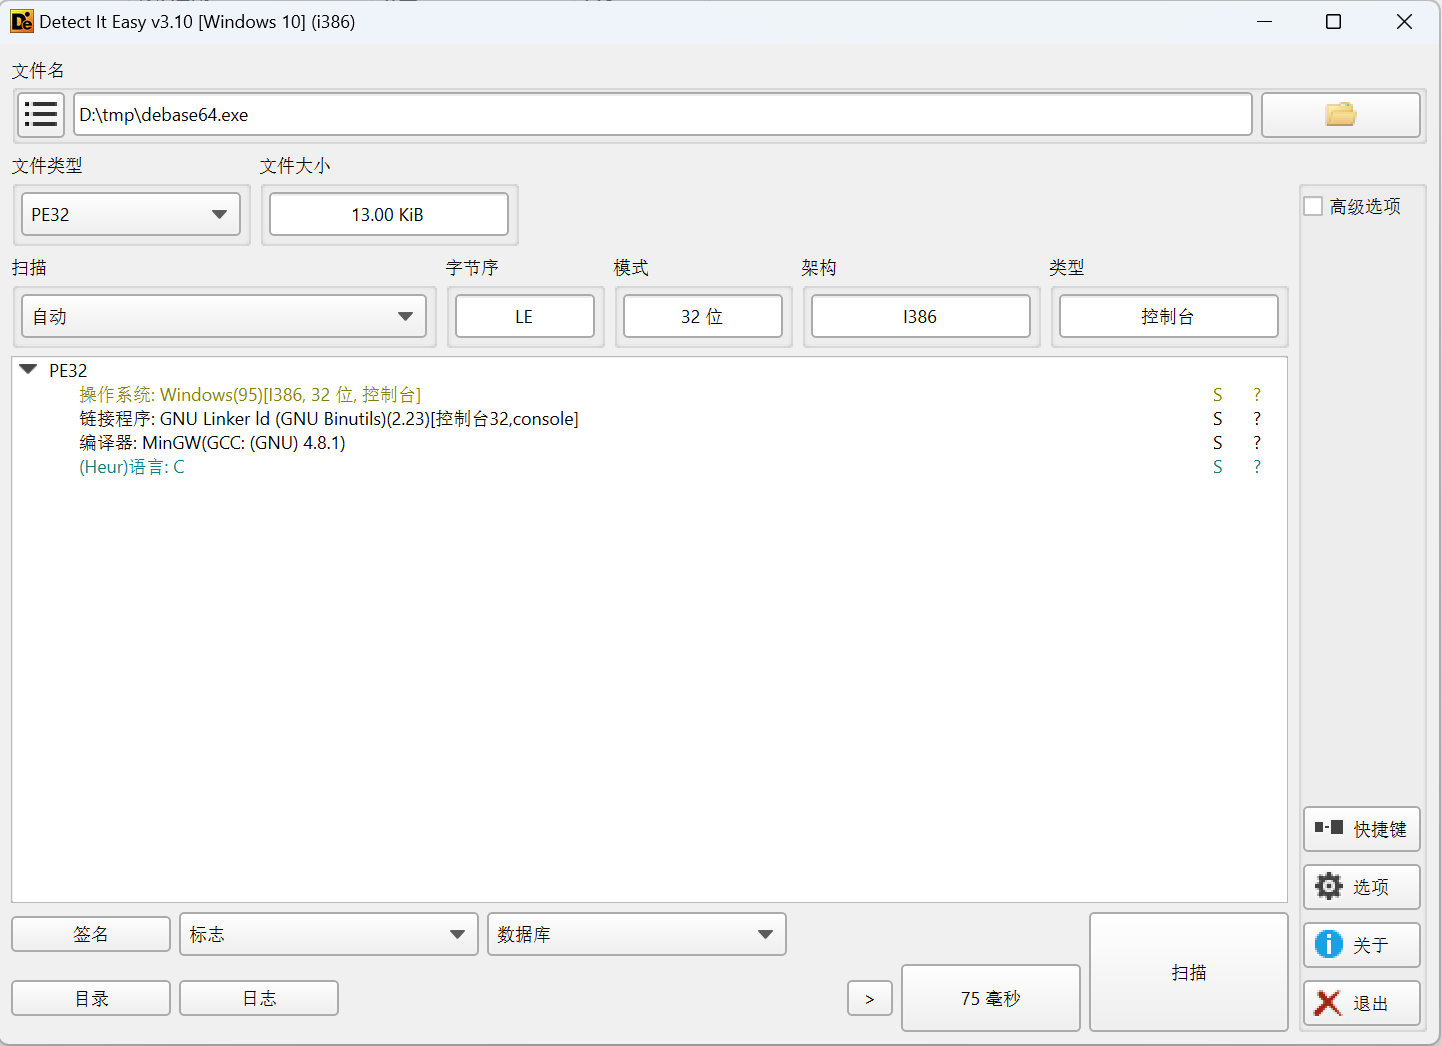Click S in the 操作系统 row

pos(1218,395)
